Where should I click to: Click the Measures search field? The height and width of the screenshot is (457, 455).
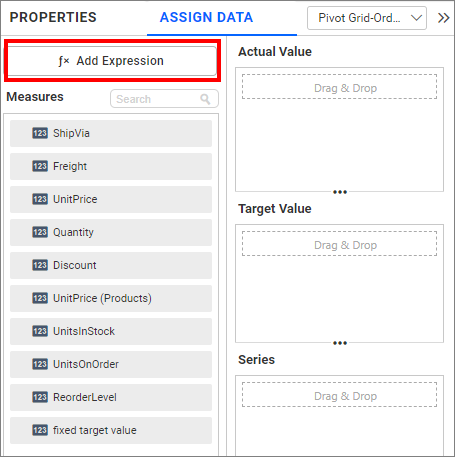[164, 99]
